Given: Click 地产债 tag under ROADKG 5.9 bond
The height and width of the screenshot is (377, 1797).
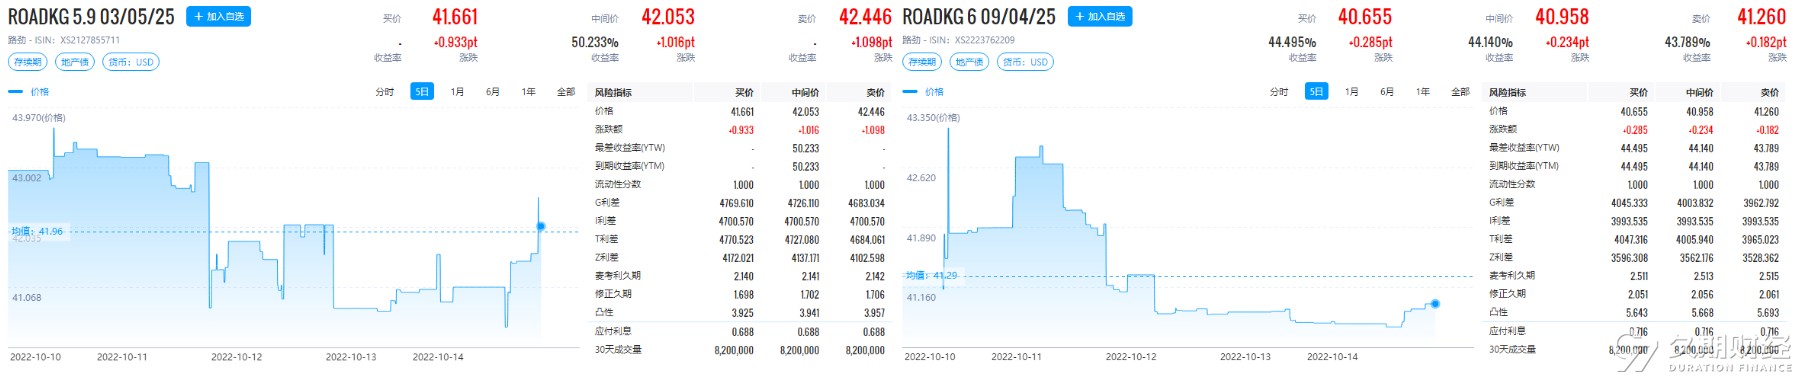Looking at the screenshot, I should click(75, 62).
